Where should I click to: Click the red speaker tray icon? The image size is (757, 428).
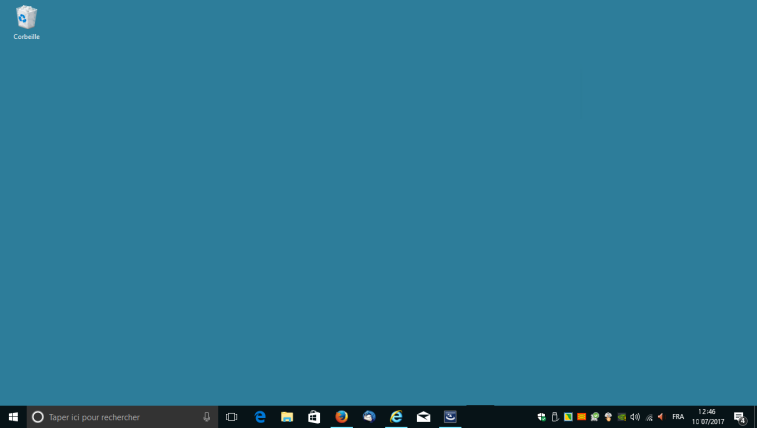661,417
